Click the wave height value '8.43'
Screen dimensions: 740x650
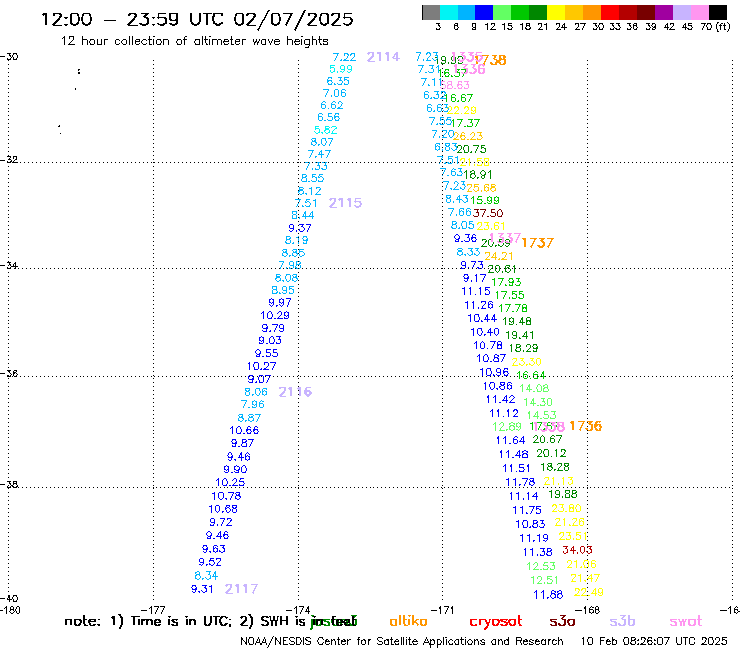pyautogui.click(x=457, y=199)
